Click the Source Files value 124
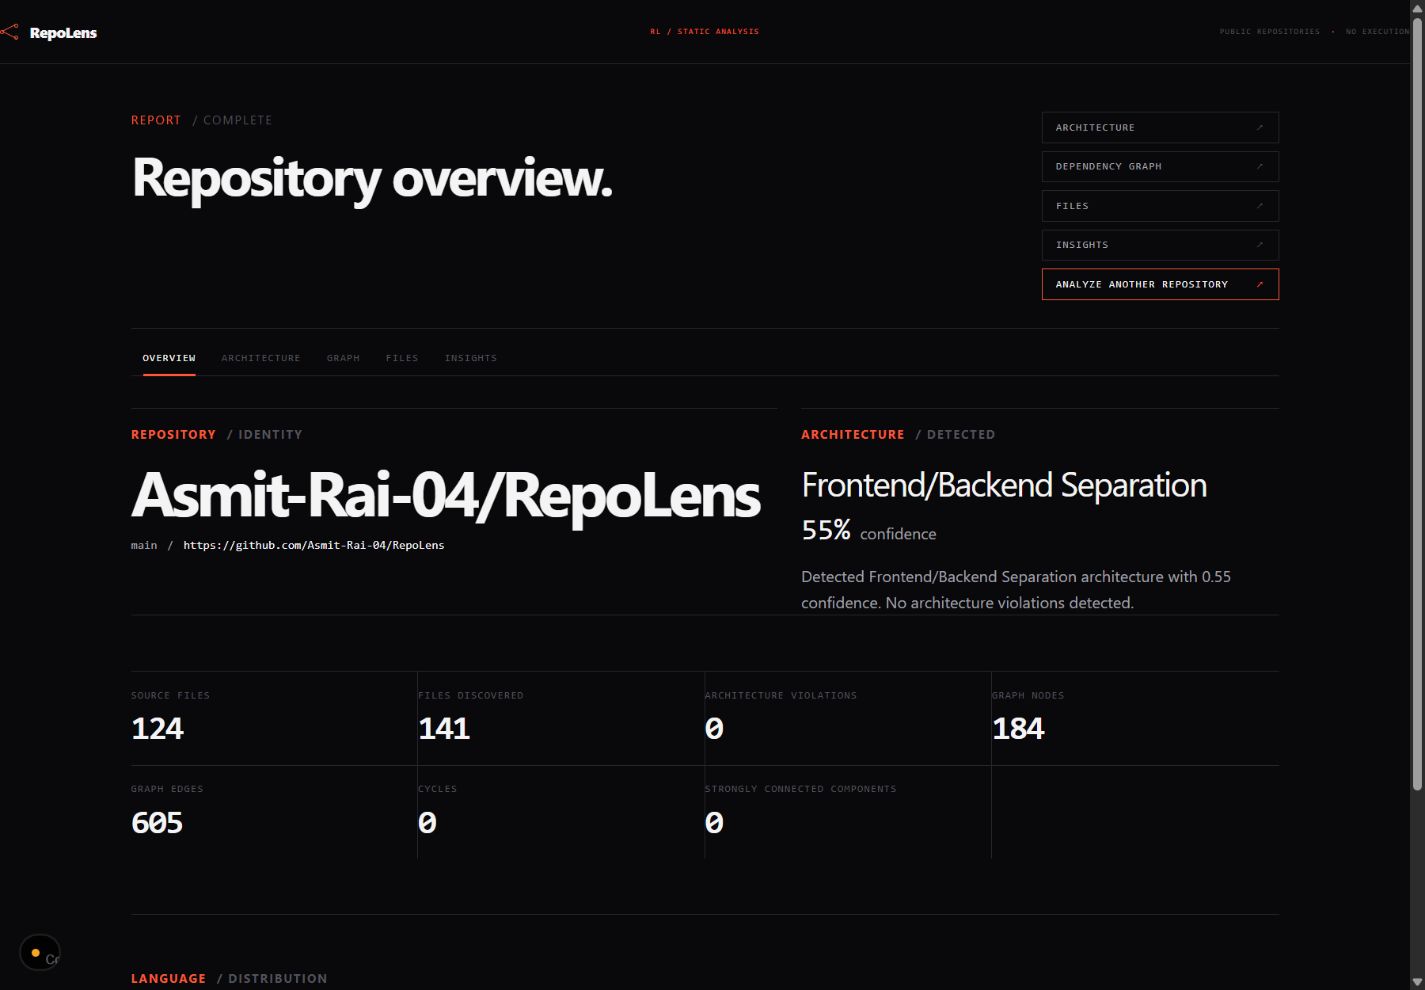 point(158,728)
